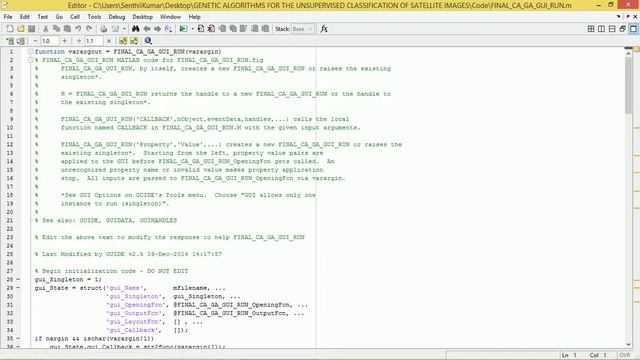The image size is (640, 360).
Task: Navigate forward with the right arrow icon
Action: [x=157, y=29]
